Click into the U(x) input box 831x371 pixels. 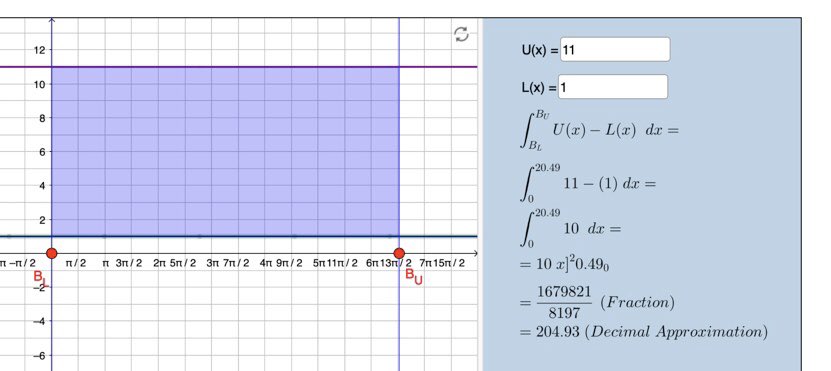click(615, 50)
